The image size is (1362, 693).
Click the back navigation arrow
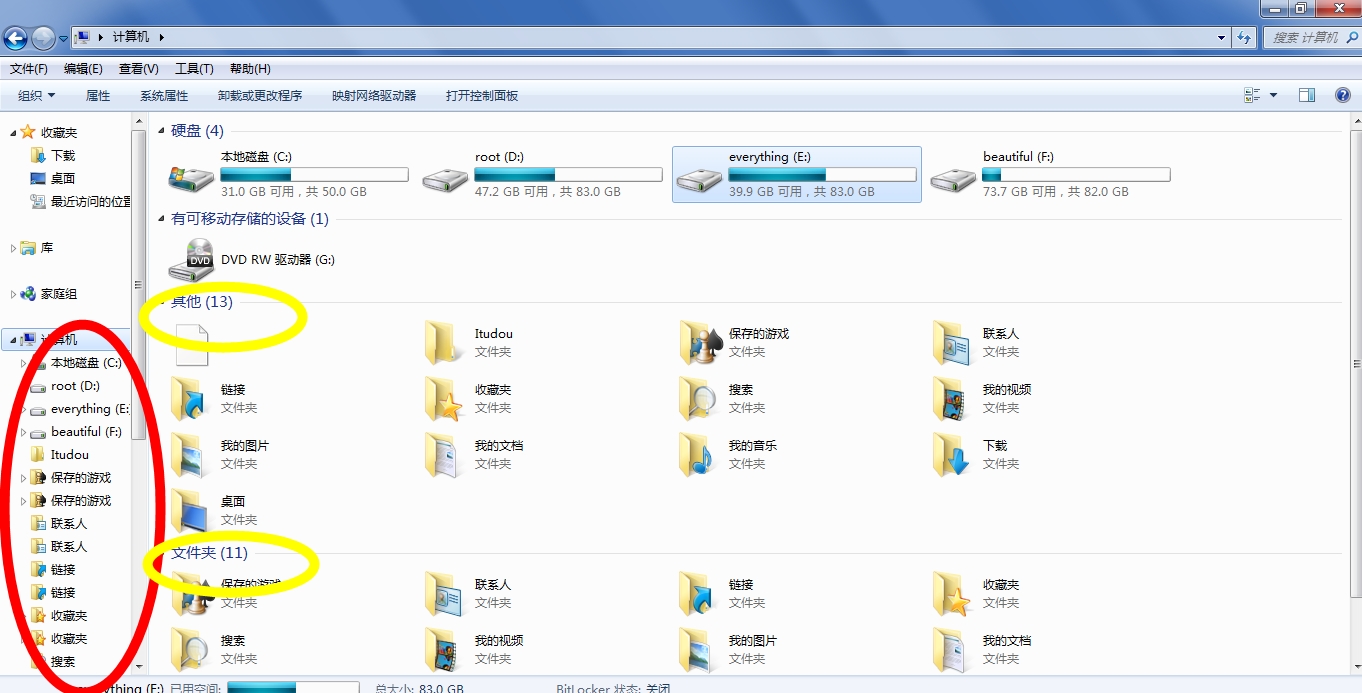(x=15, y=38)
